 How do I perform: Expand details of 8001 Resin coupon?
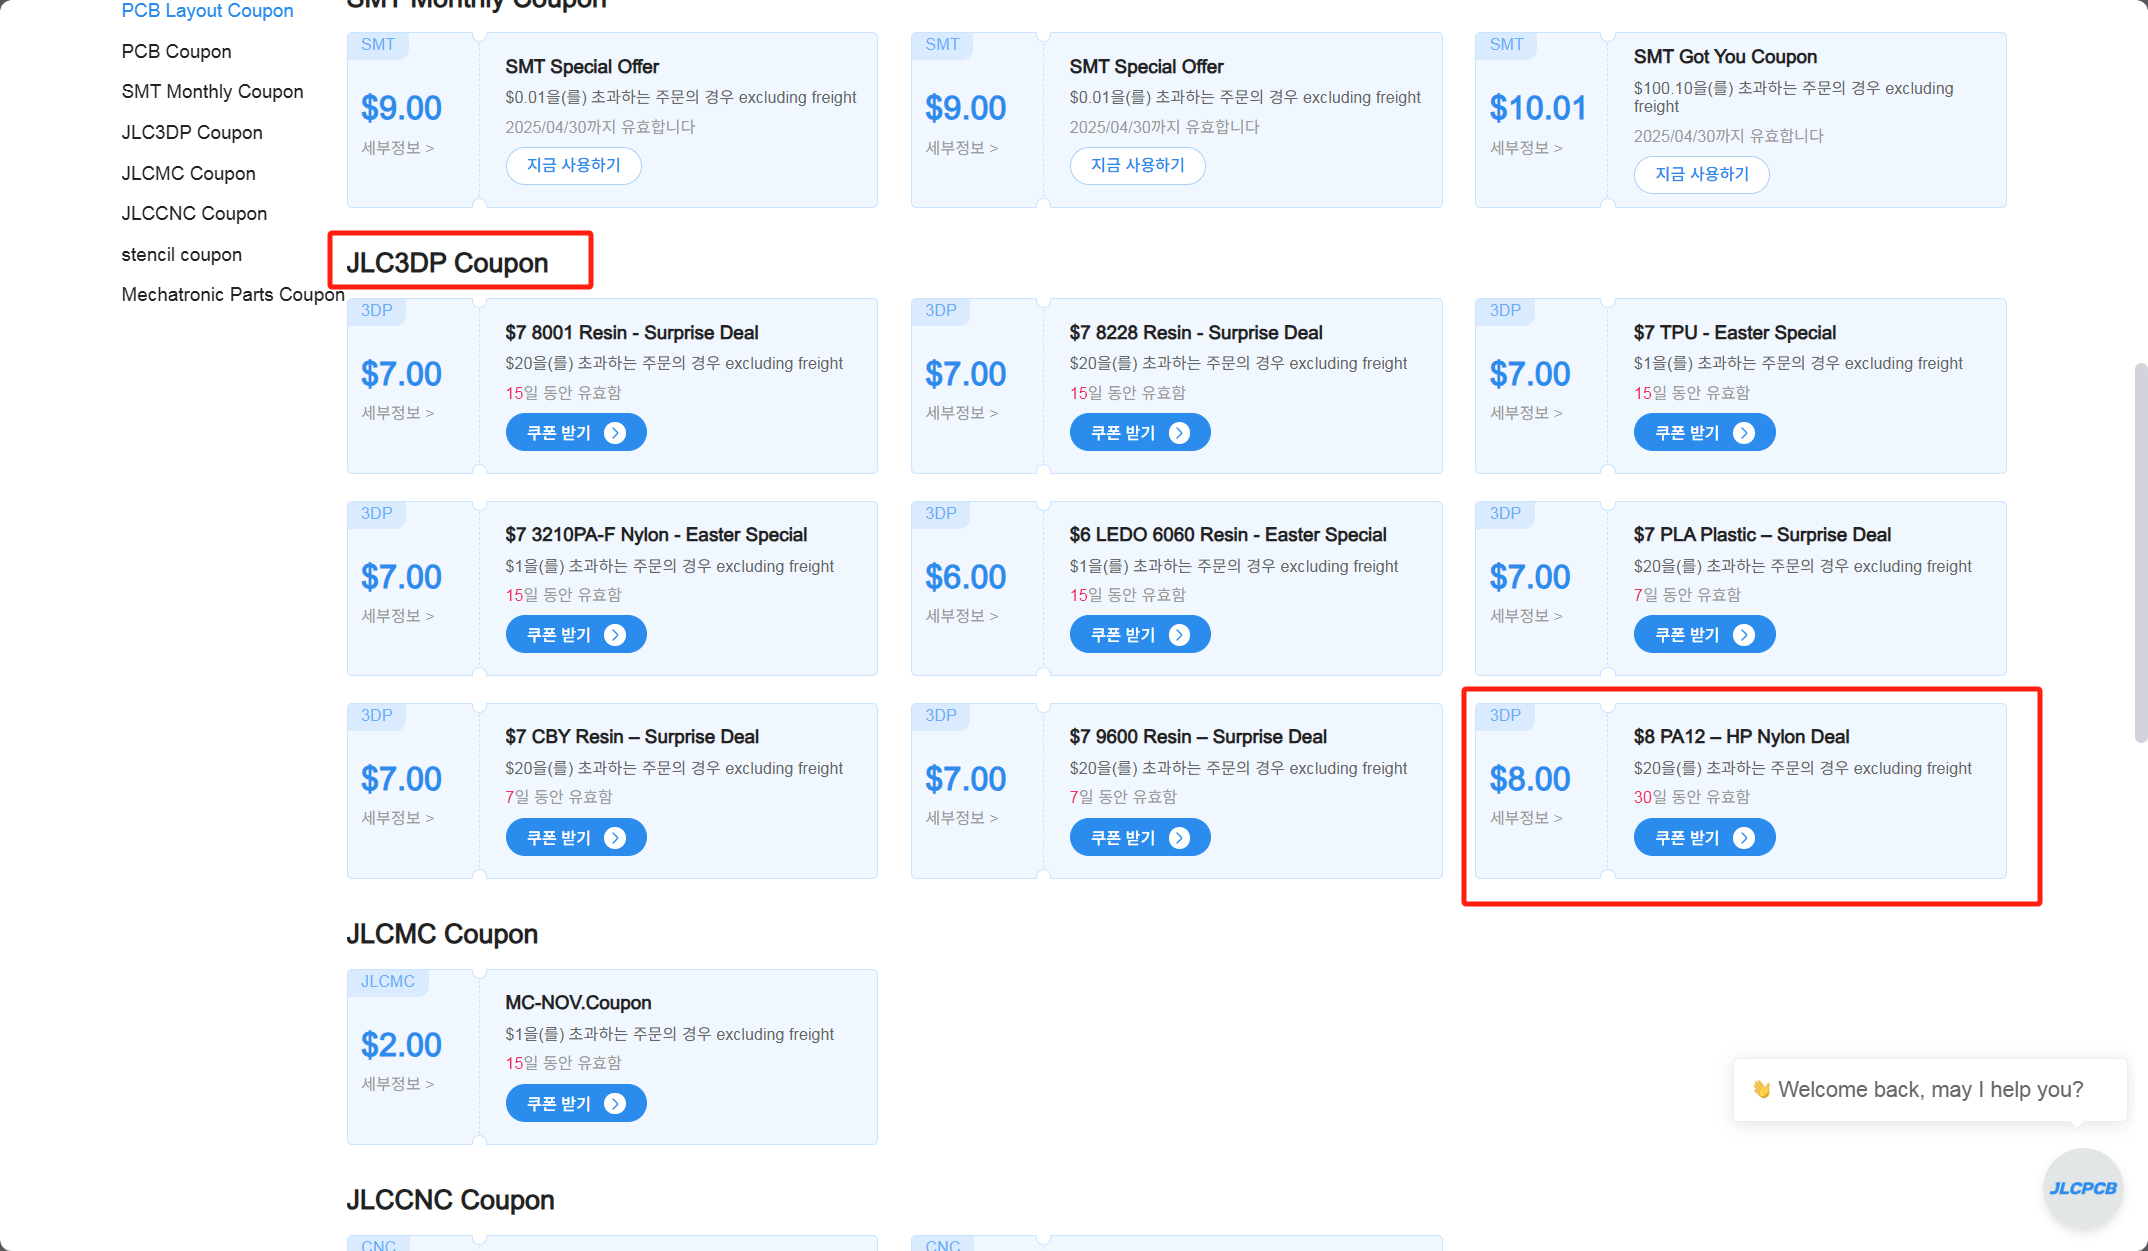(x=397, y=413)
